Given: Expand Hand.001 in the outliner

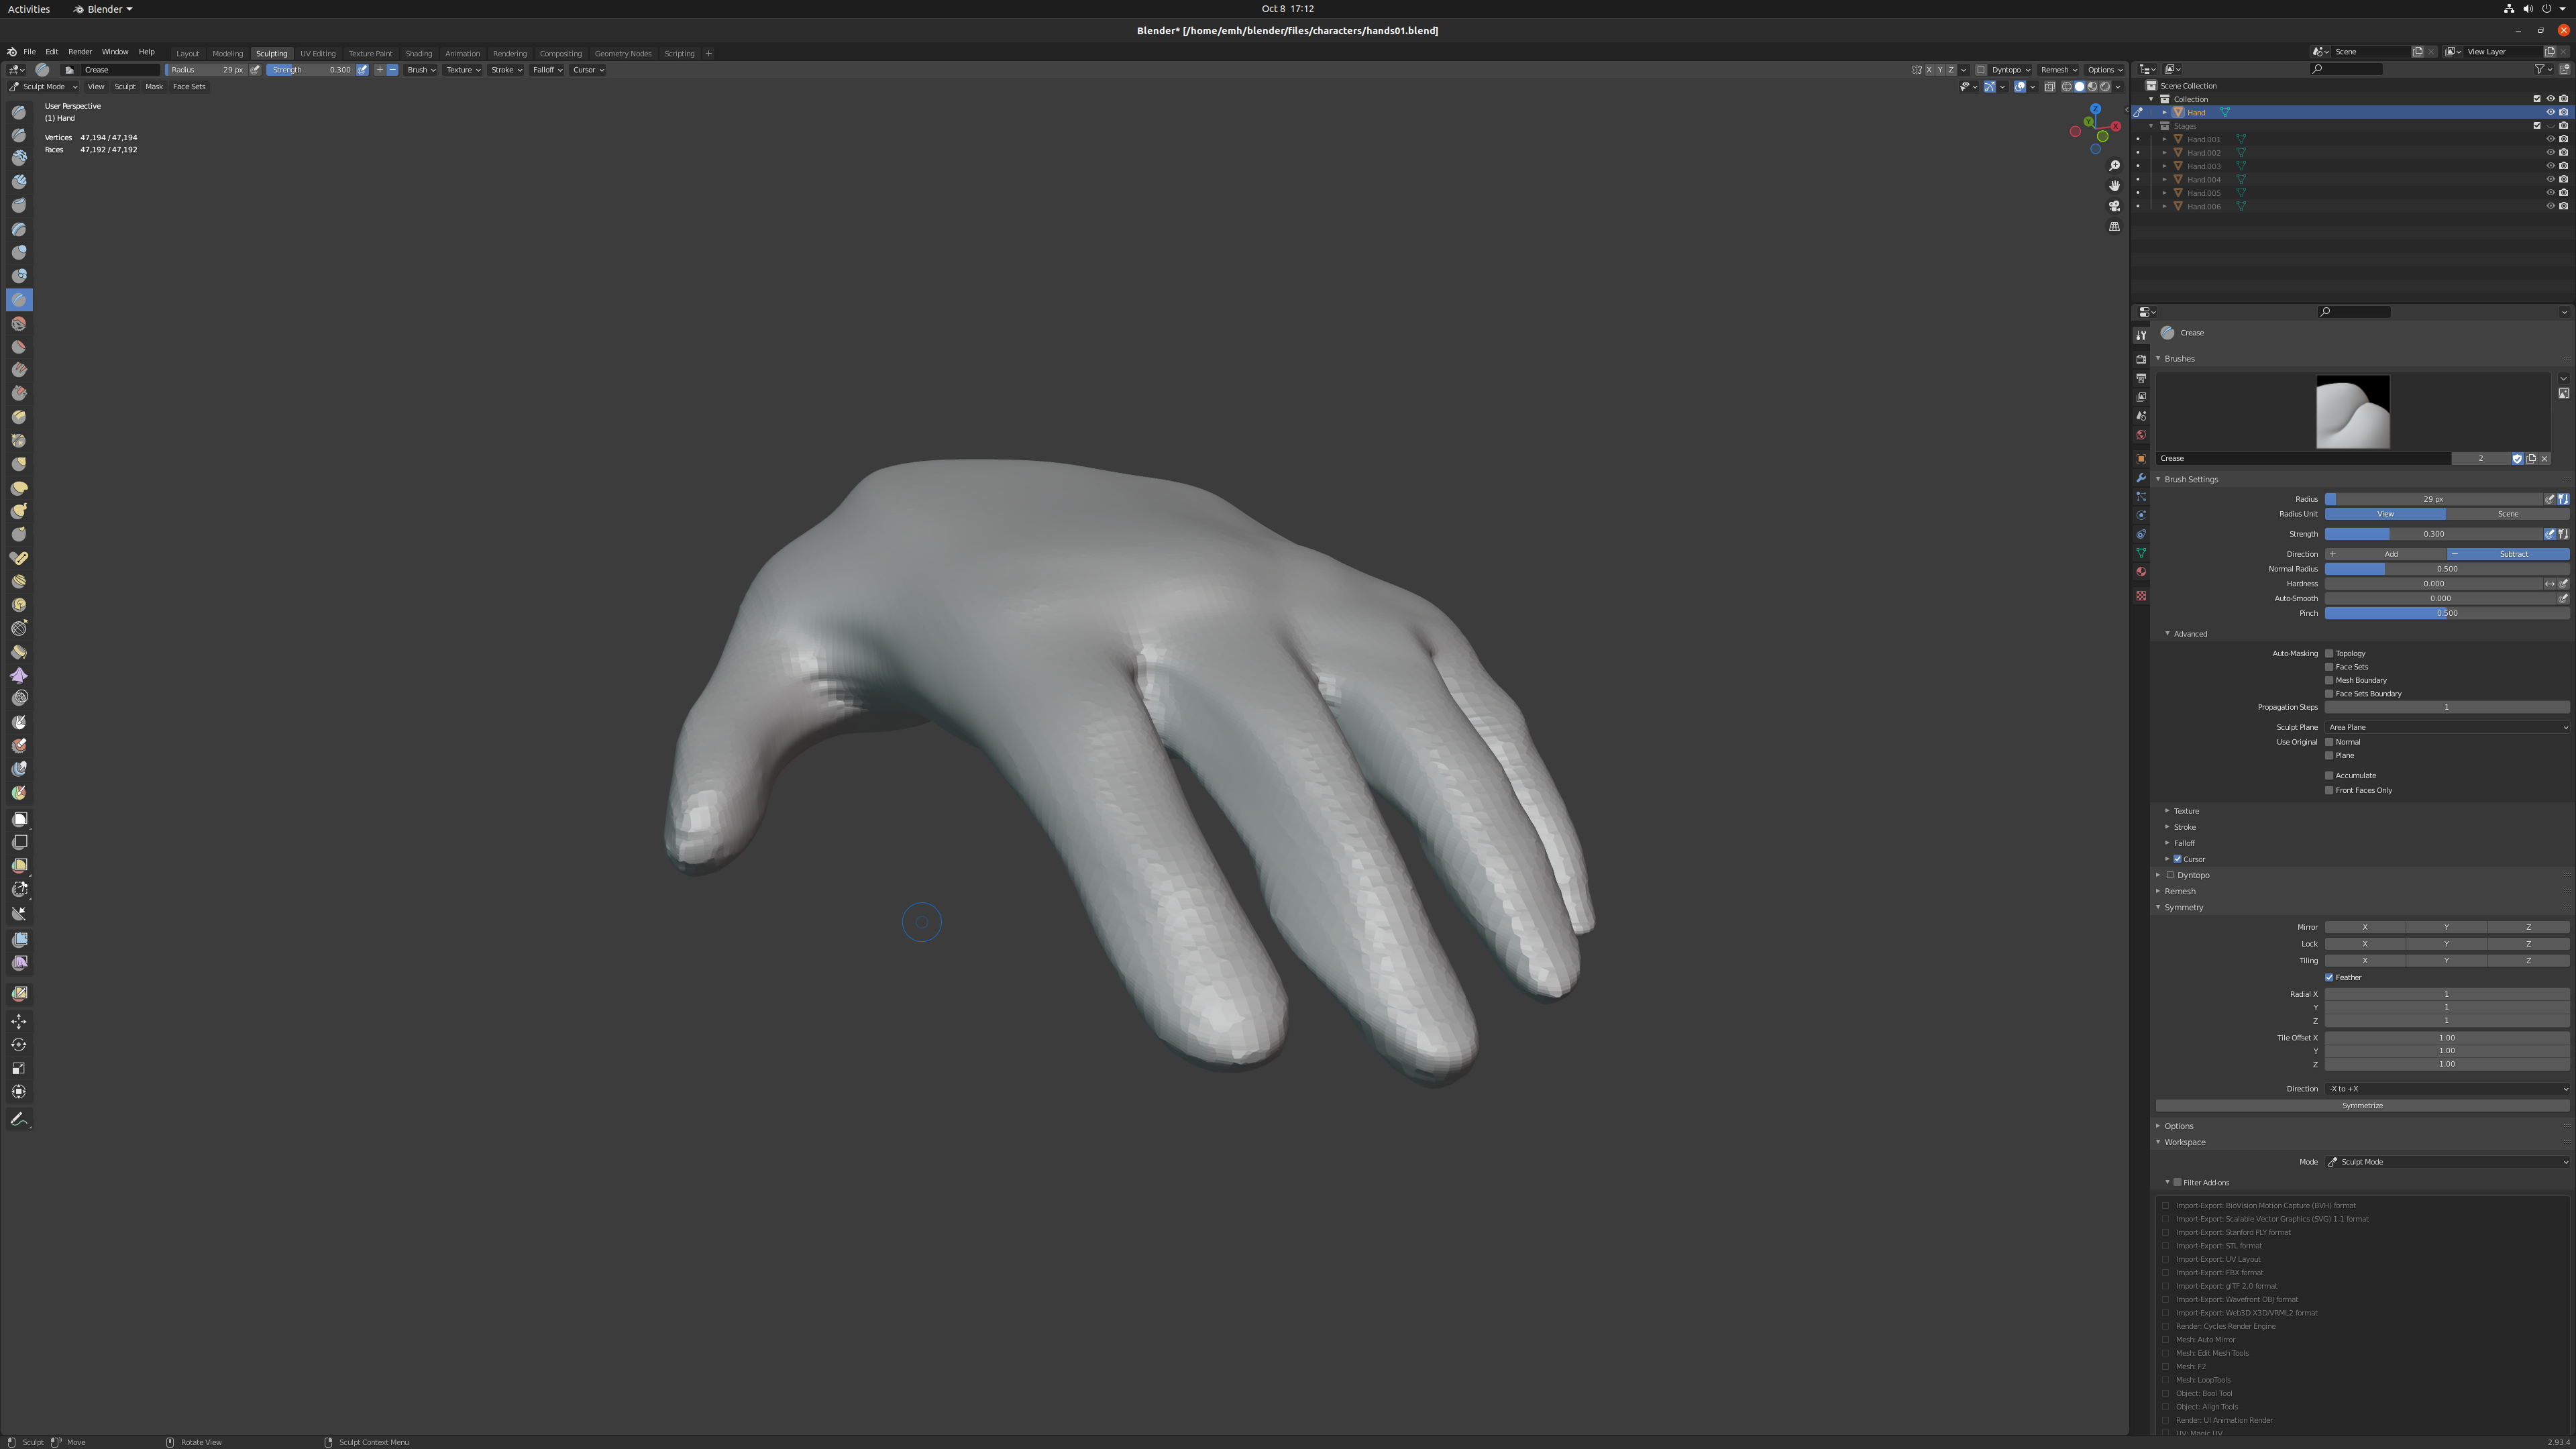Looking at the screenshot, I should click(x=2165, y=140).
